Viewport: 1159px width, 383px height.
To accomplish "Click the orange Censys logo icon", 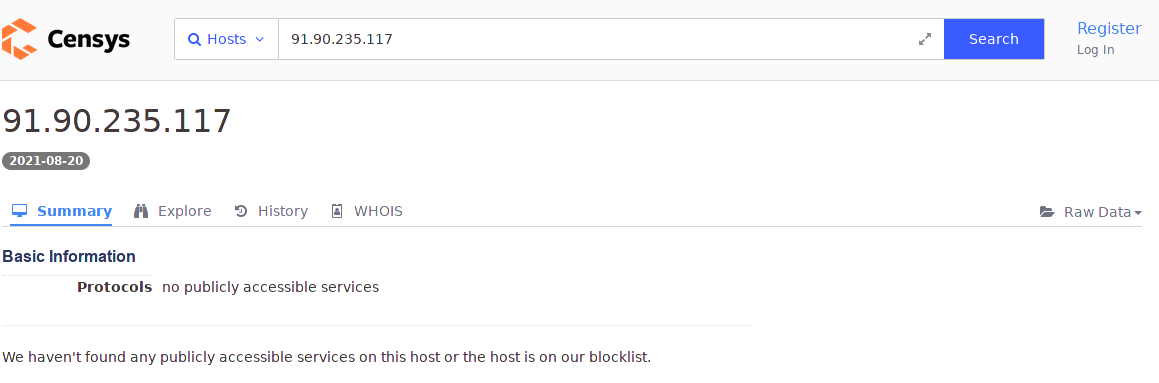I will tap(19, 39).
